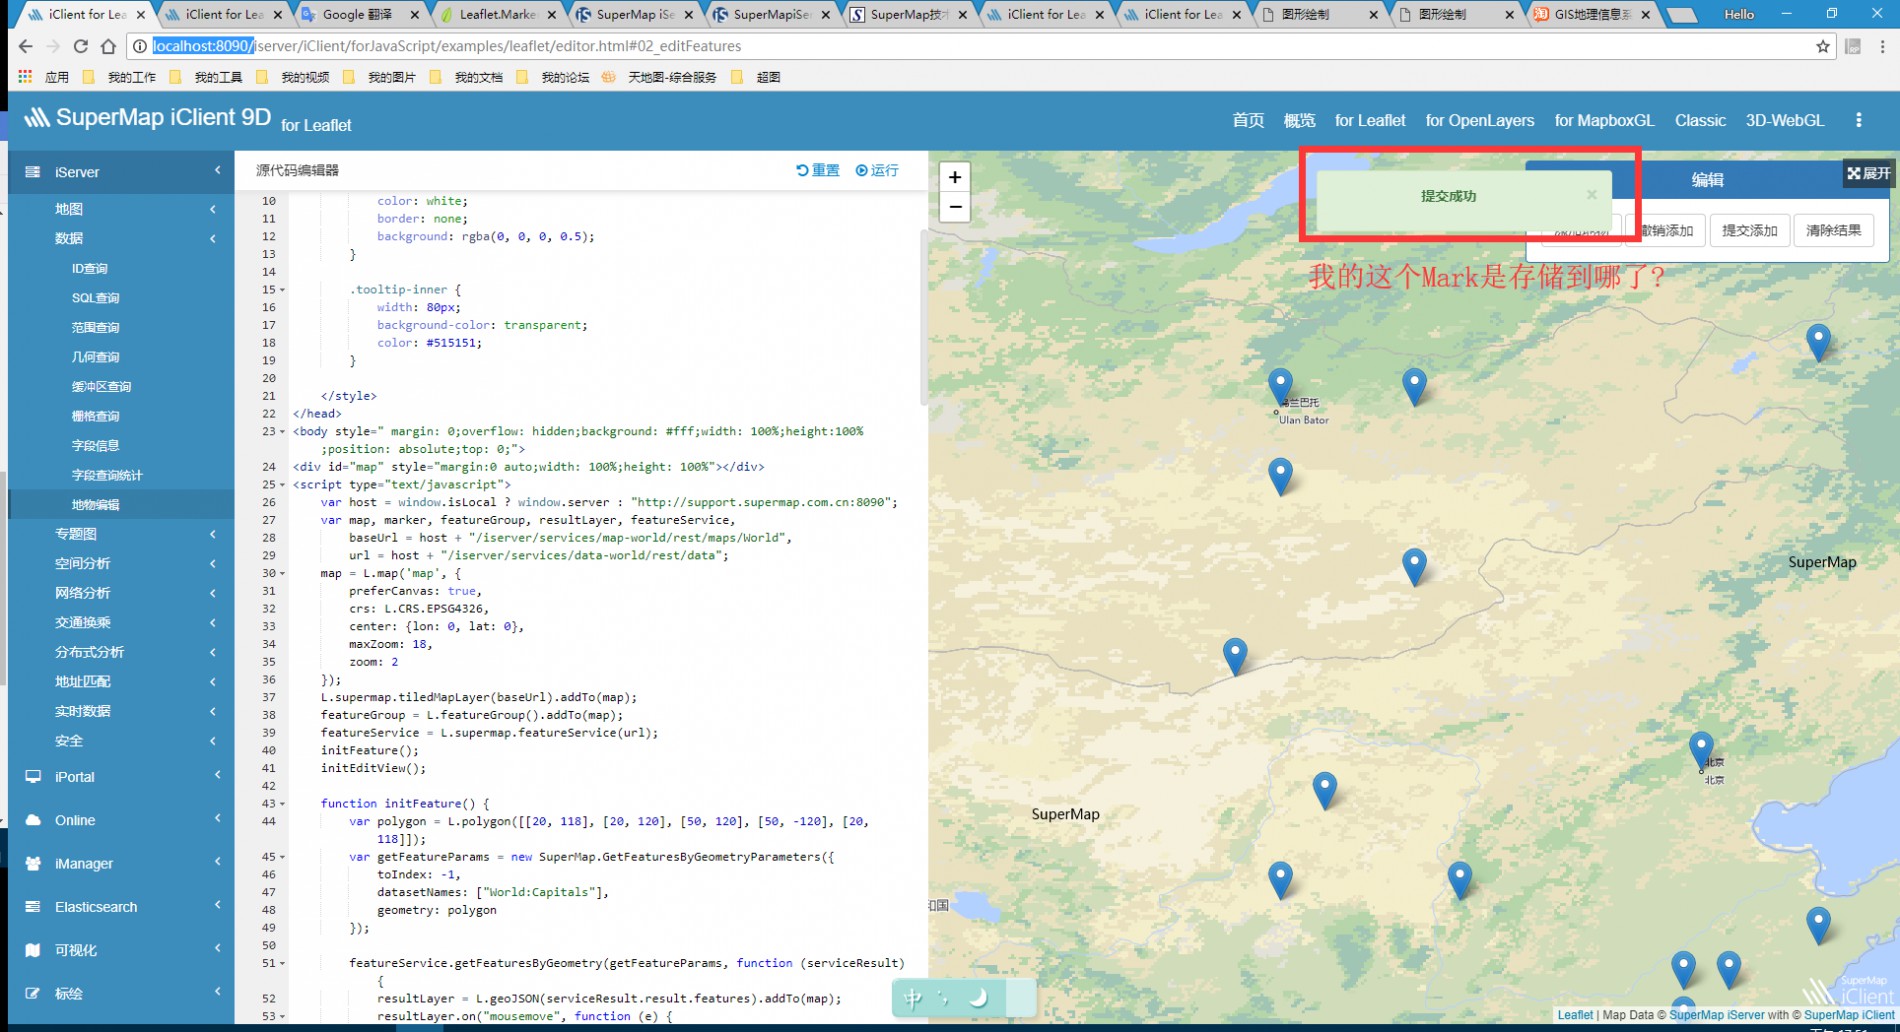Expand the 安全 sidebar group
Screen dimensions: 1900x1032
[121, 741]
